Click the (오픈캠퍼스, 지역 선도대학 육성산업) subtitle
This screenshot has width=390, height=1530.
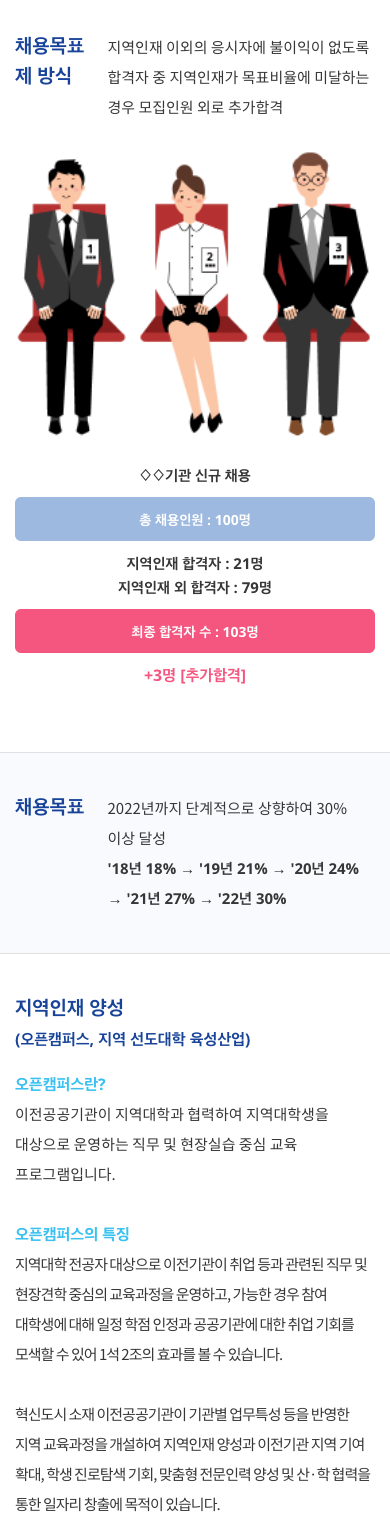coord(133,1039)
